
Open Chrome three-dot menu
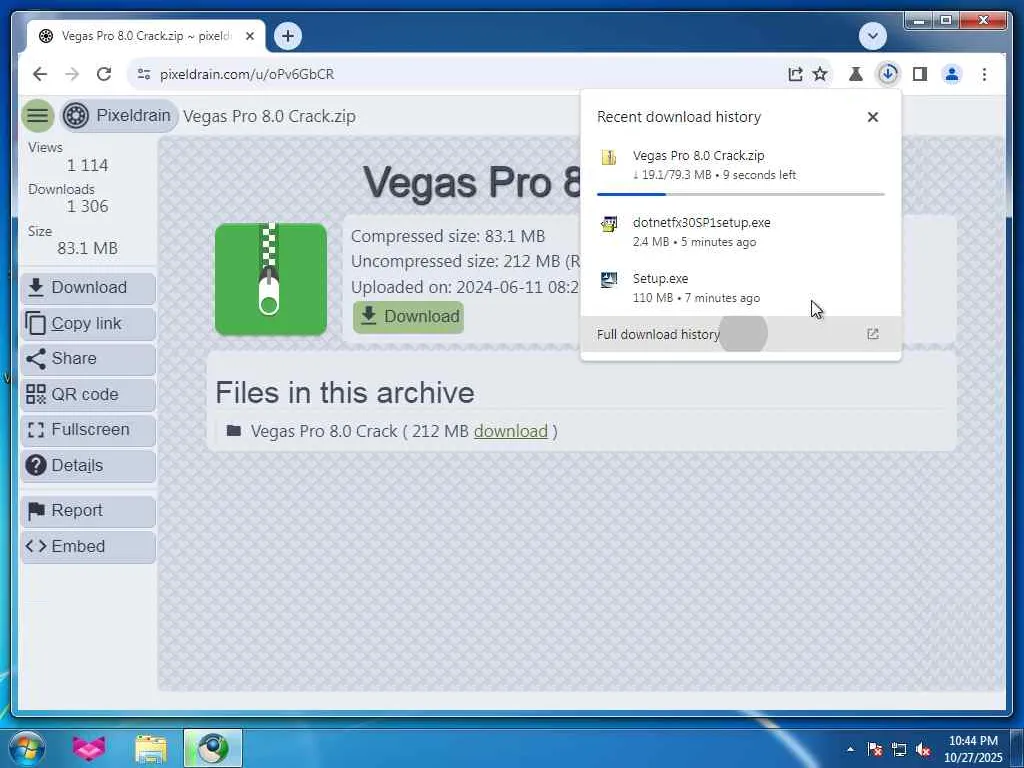coord(984,74)
